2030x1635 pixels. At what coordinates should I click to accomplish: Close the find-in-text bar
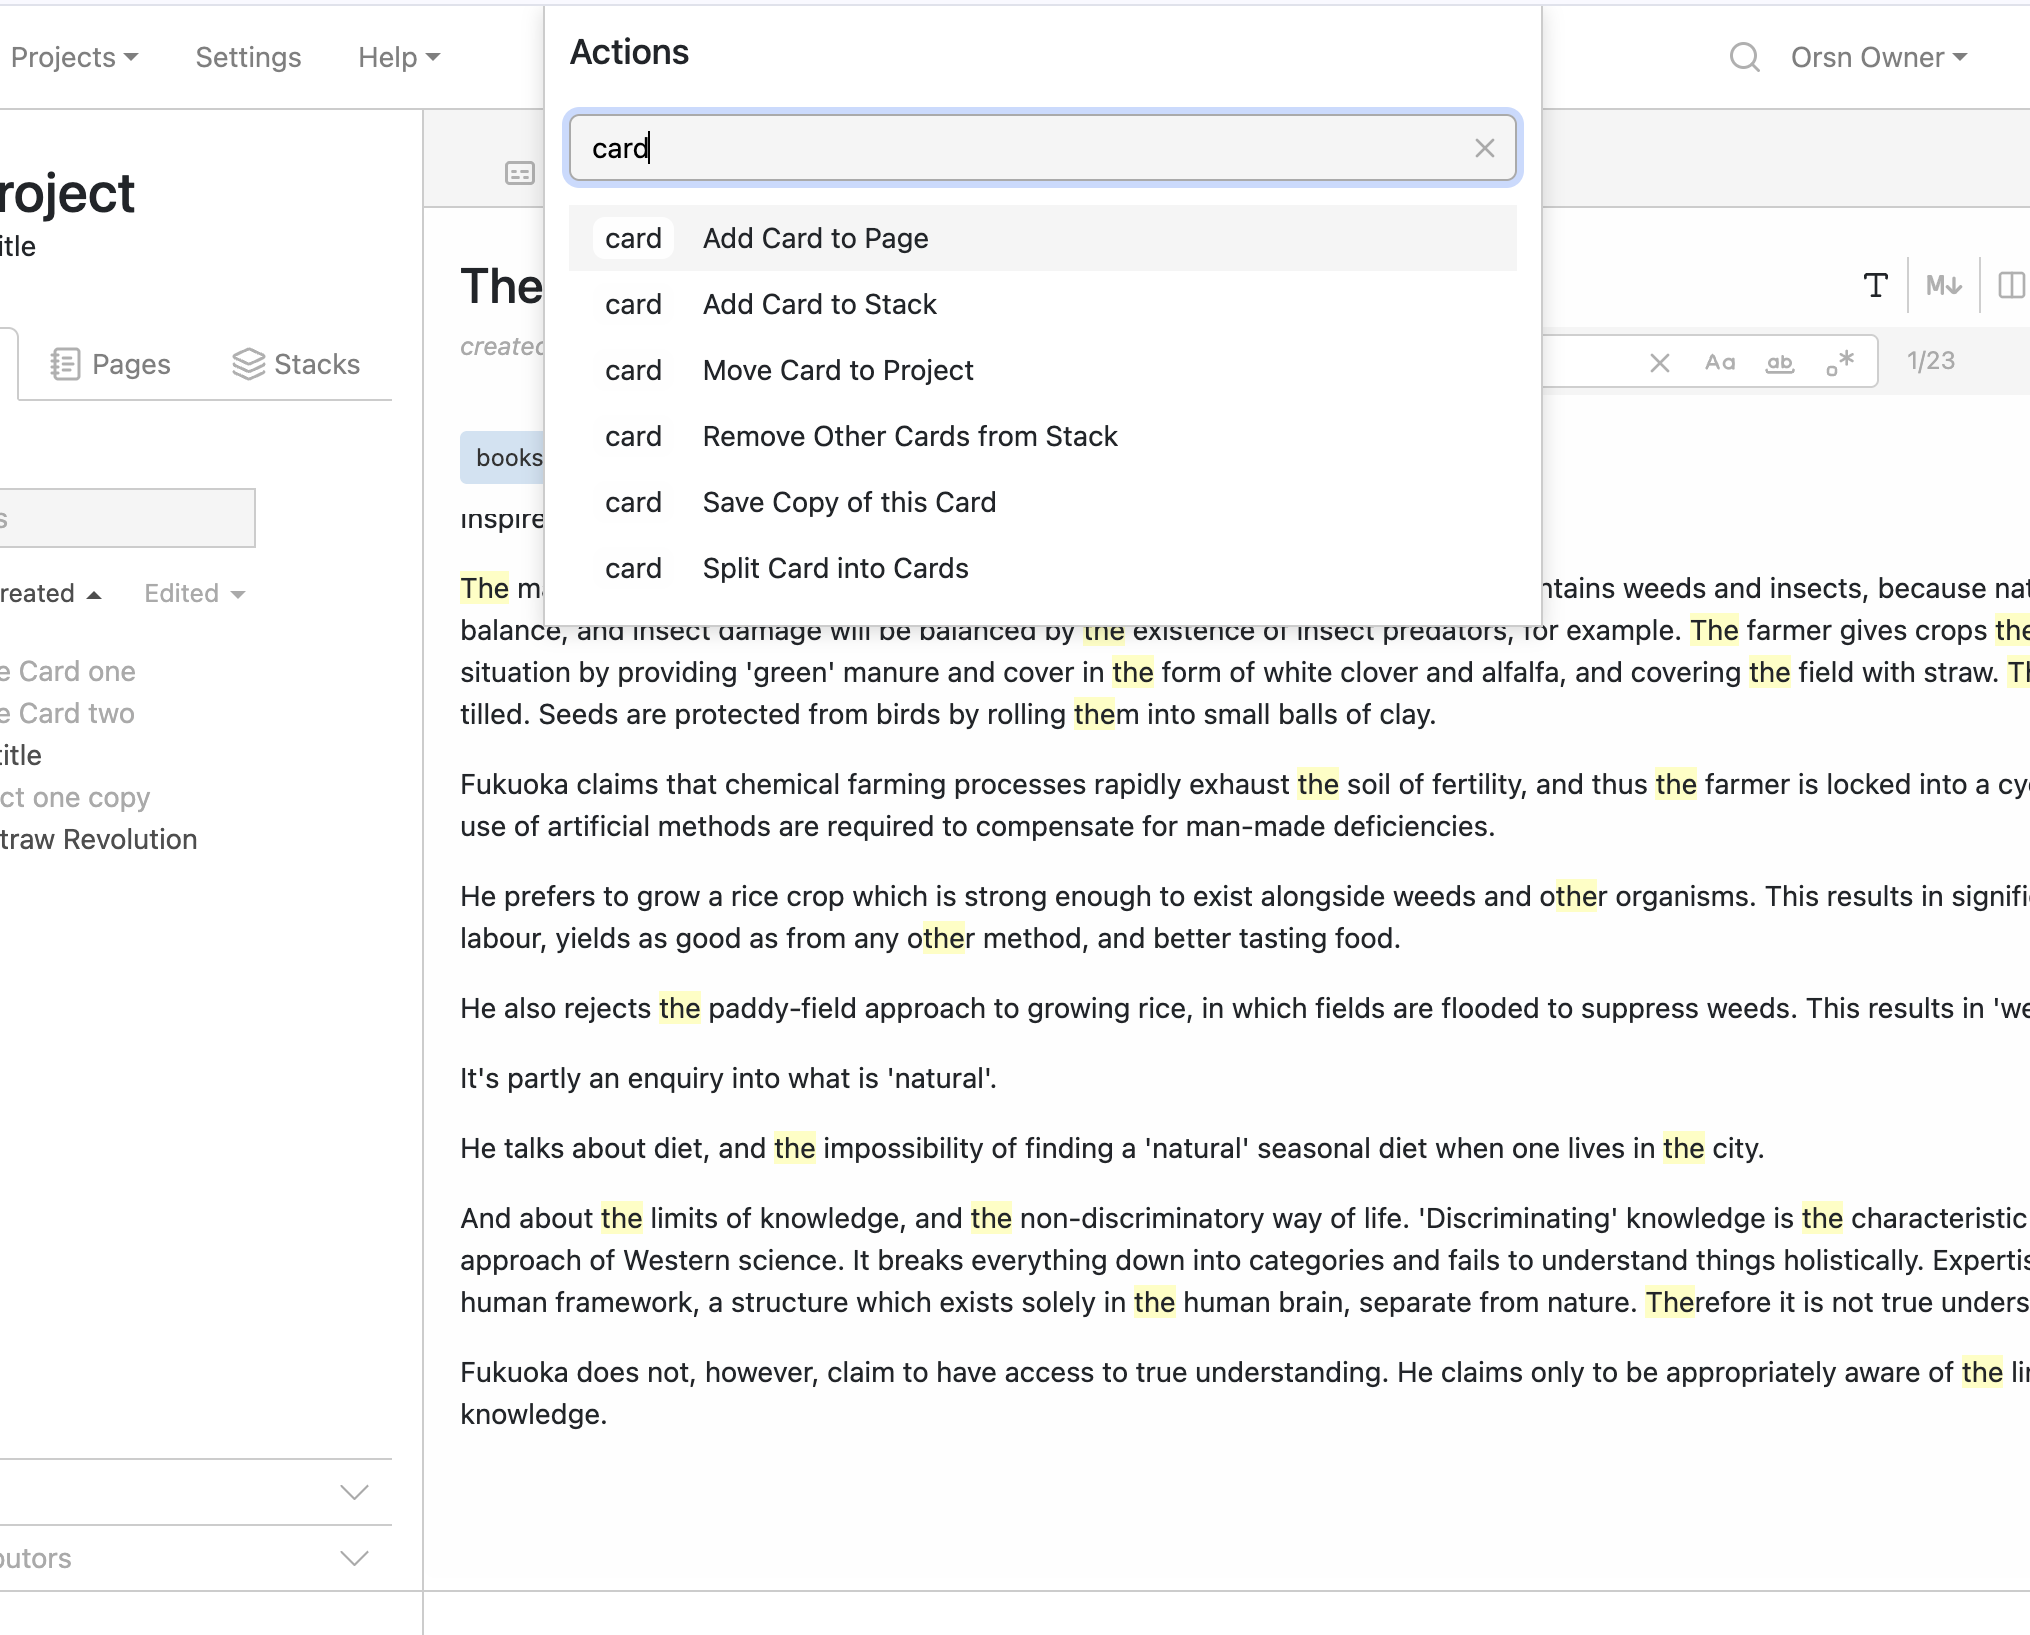coord(1660,363)
